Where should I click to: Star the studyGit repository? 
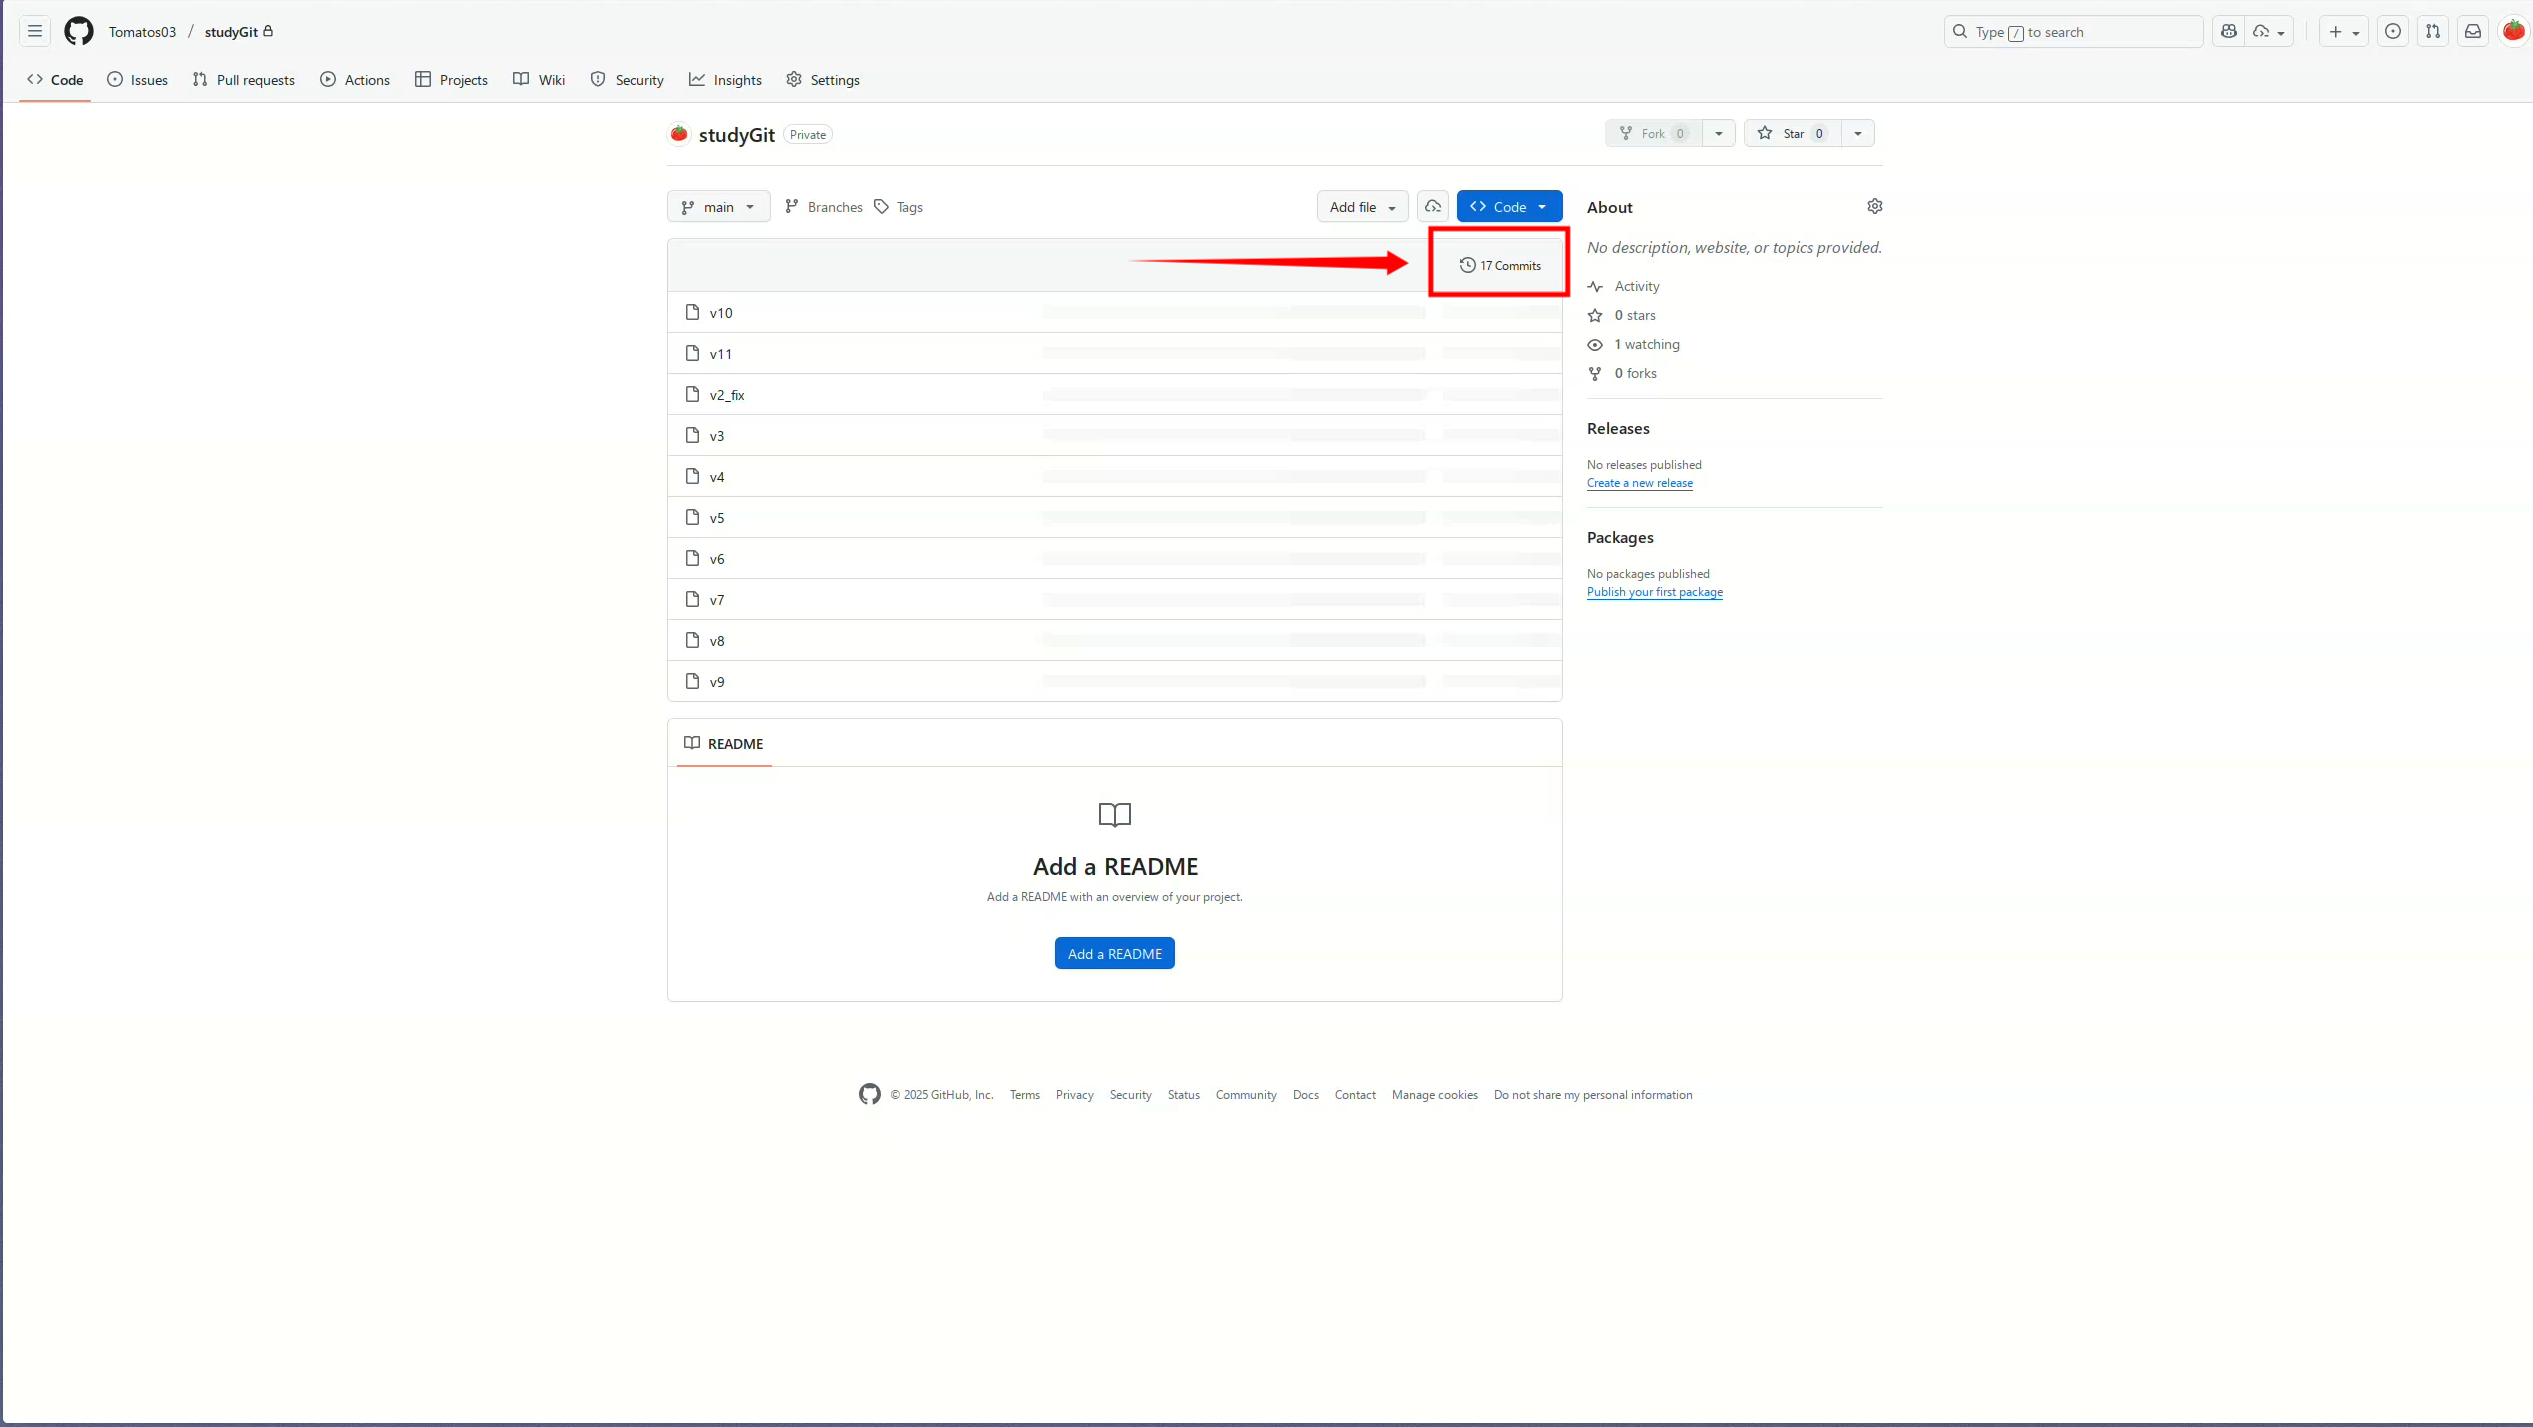click(1792, 134)
